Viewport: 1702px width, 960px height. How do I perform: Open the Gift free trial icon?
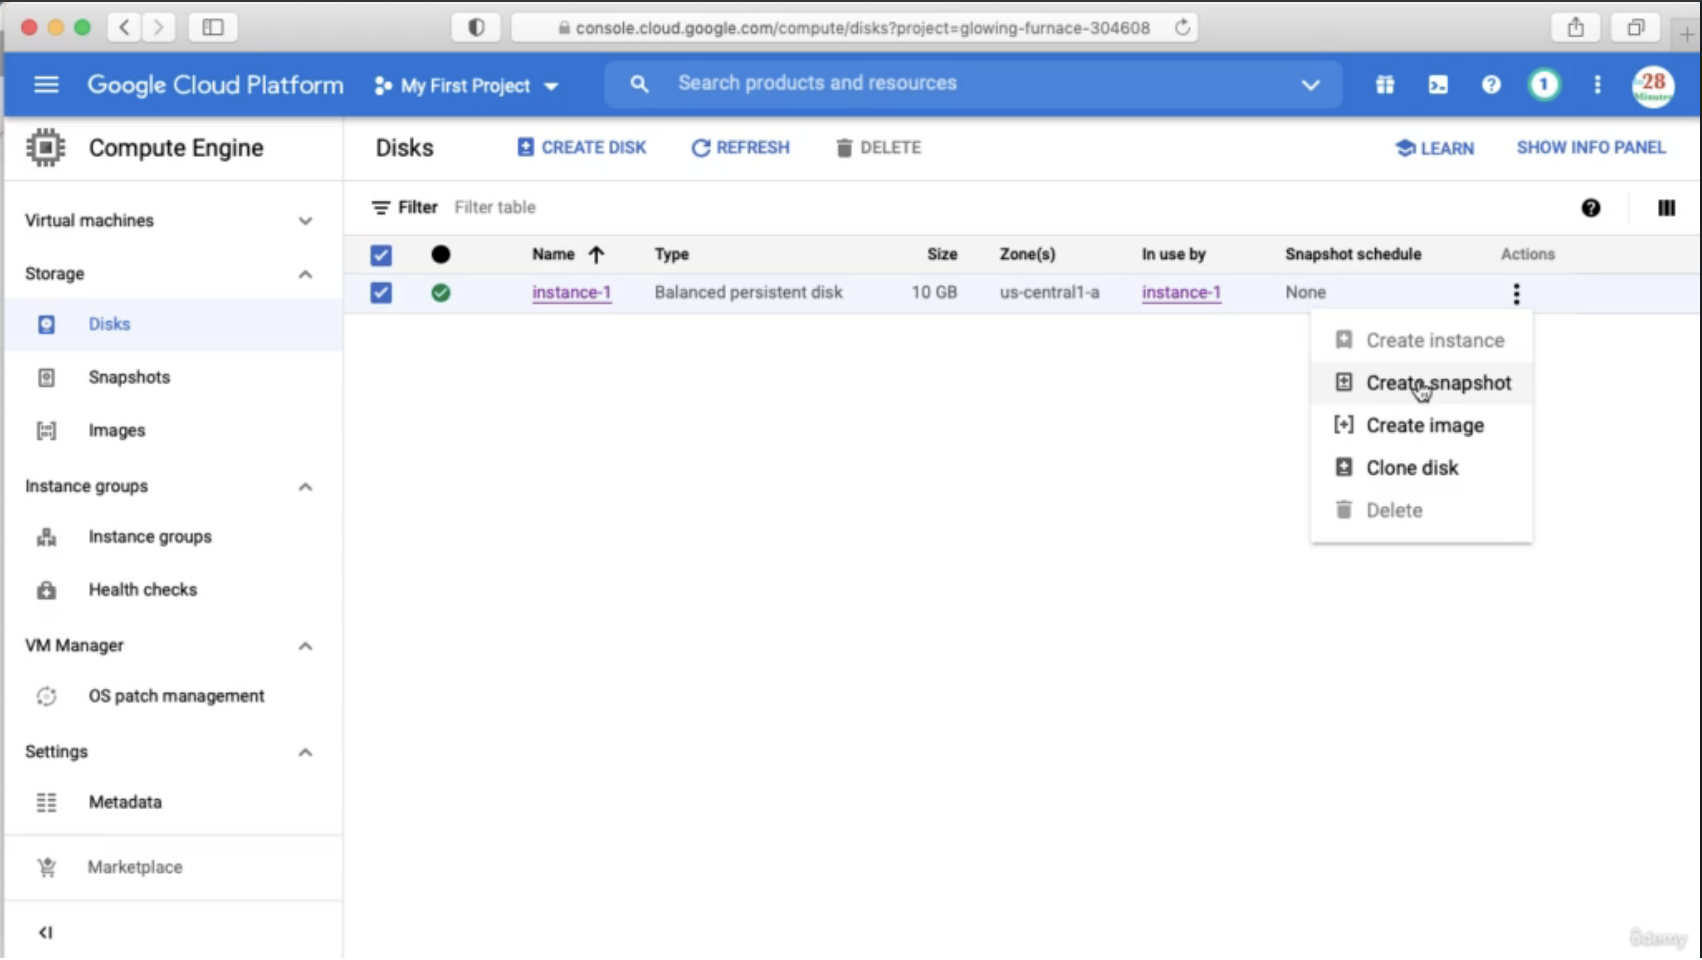coord(1385,85)
